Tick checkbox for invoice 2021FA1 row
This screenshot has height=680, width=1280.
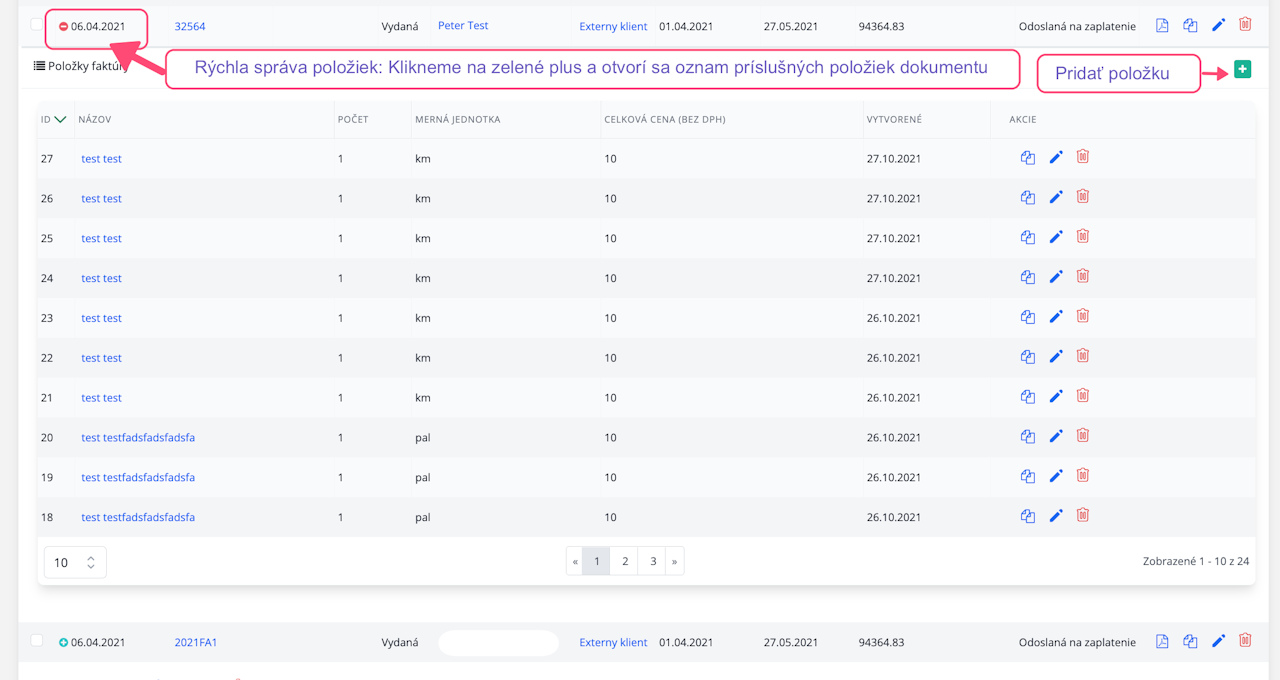pyautogui.click(x=37, y=641)
